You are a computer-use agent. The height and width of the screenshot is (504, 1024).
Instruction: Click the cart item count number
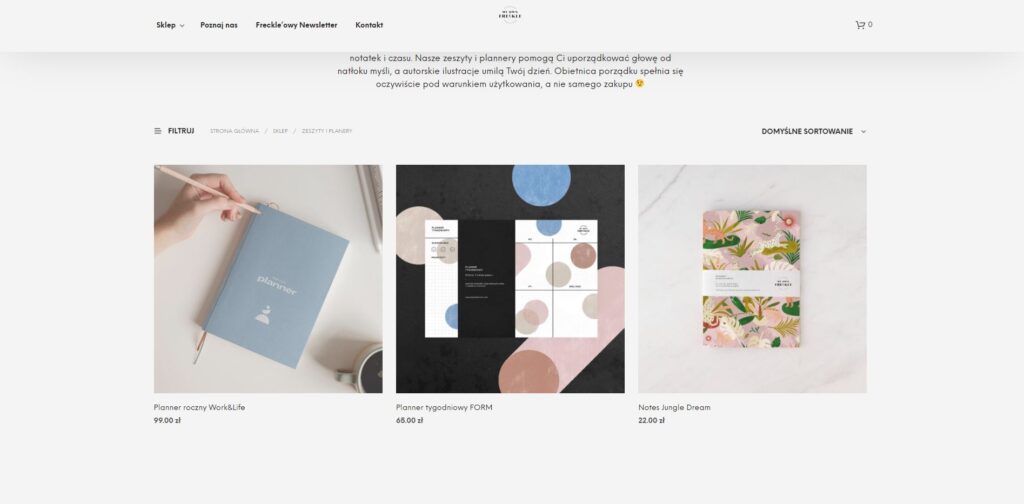point(870,25)
